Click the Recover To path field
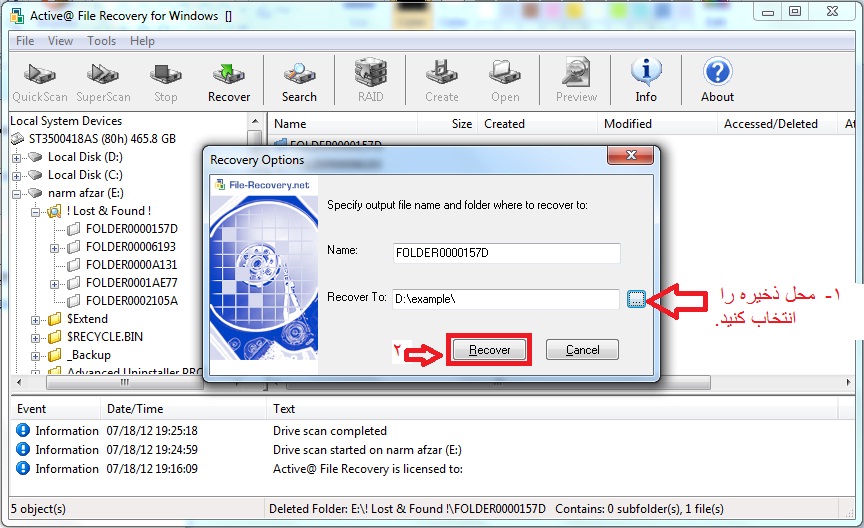 (506, 299)
